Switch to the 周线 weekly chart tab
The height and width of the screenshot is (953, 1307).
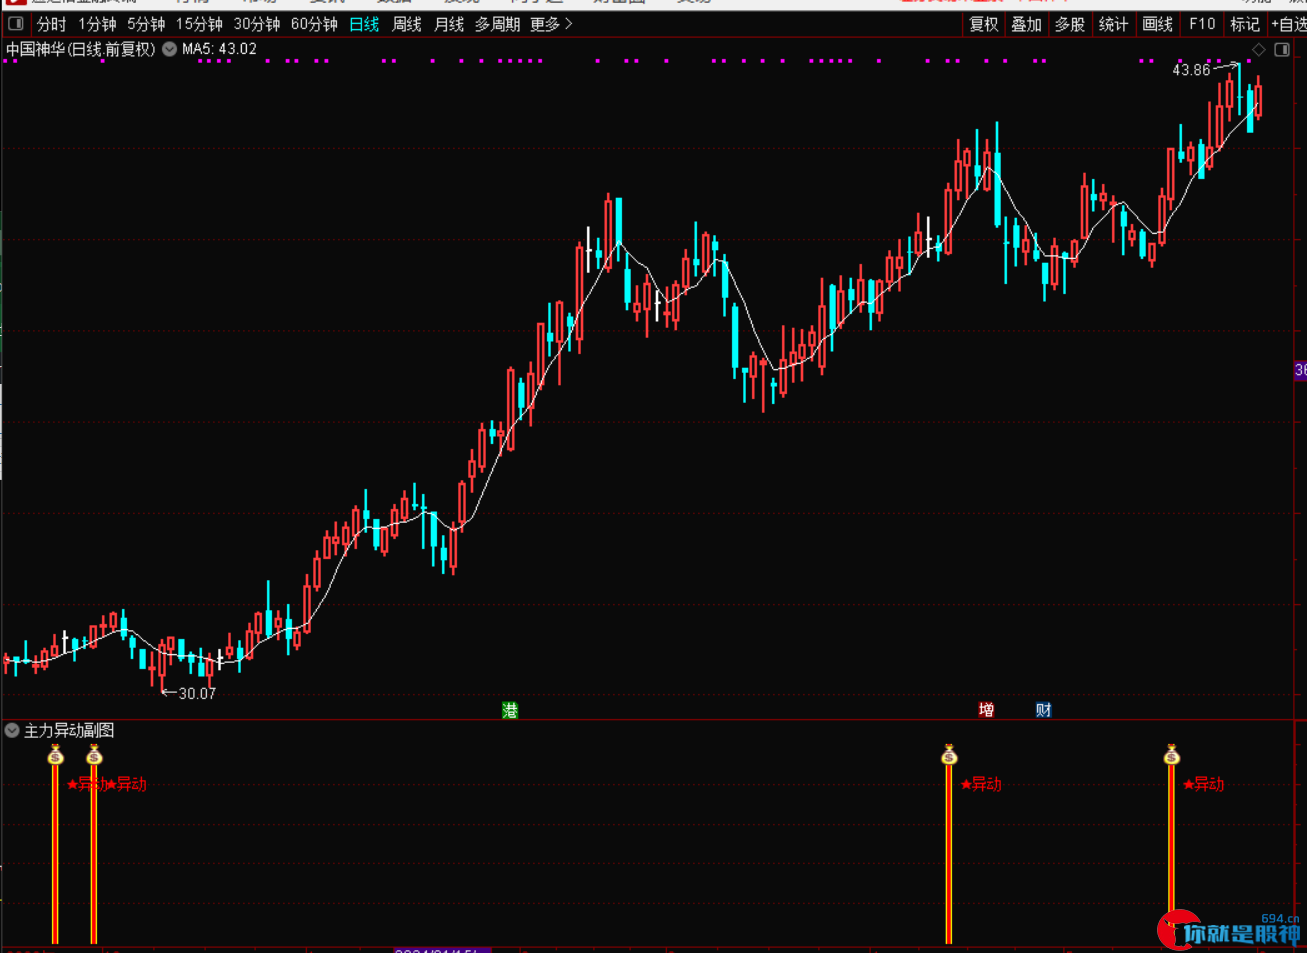coord(407,24)
